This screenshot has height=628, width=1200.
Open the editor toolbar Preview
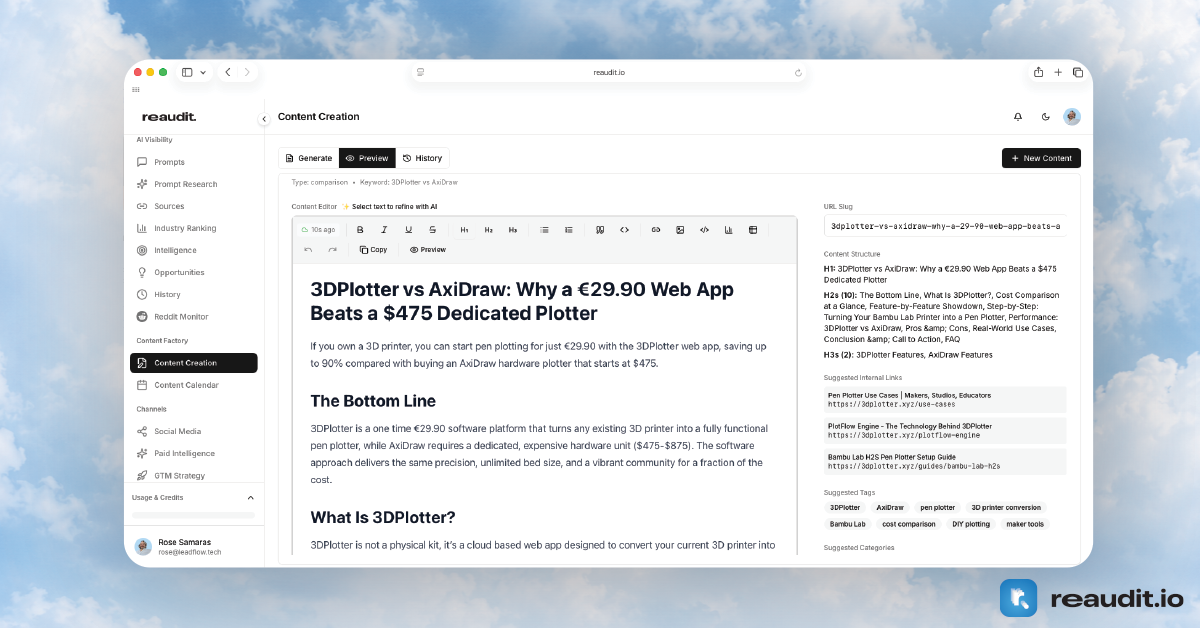tap(428, 249)
